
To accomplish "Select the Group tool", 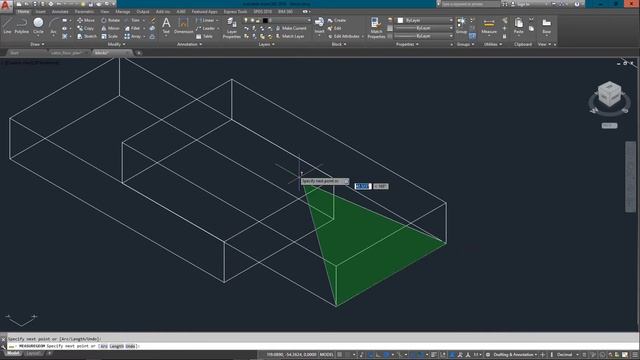I will pyautogui.click(x=461, y=26).
